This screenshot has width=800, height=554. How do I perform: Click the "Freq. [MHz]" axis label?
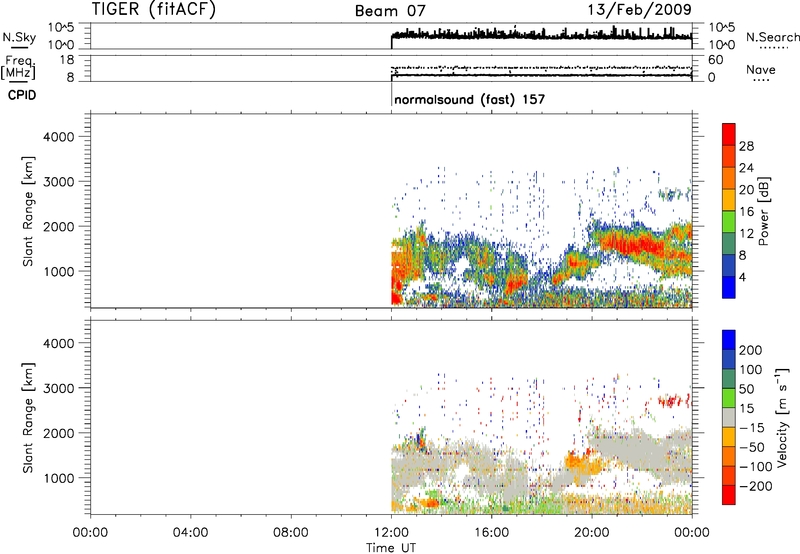pos(18,67)
